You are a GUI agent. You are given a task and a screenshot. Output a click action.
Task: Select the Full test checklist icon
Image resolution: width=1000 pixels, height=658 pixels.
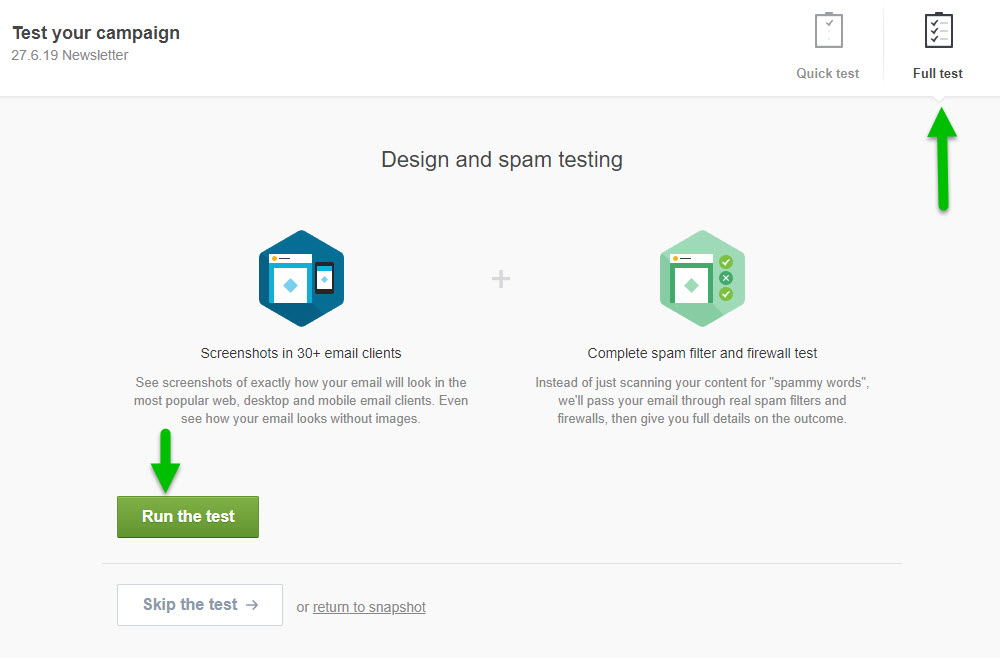click(x=938, y=30)
